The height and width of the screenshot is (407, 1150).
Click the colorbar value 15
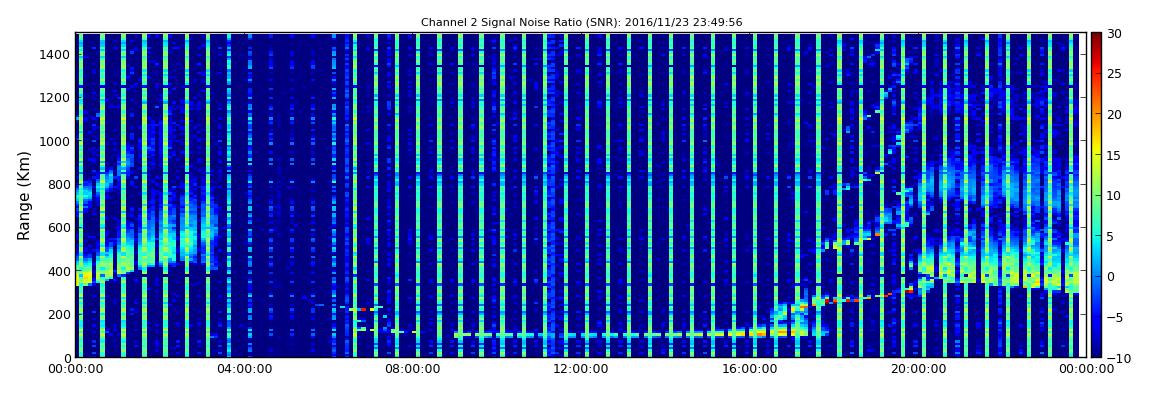(x=1115, y=155)
